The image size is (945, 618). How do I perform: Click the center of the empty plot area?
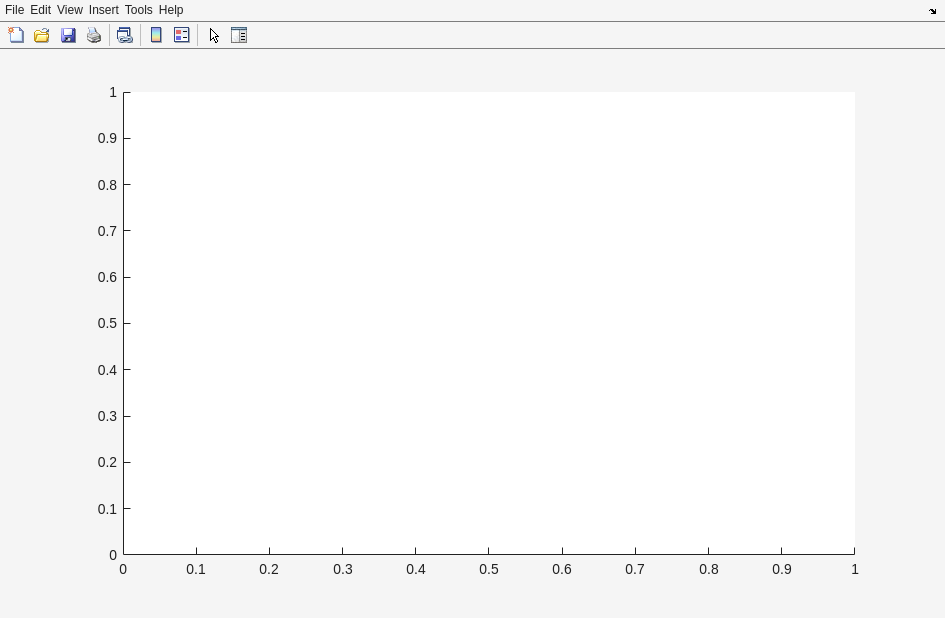click(489, 323)
